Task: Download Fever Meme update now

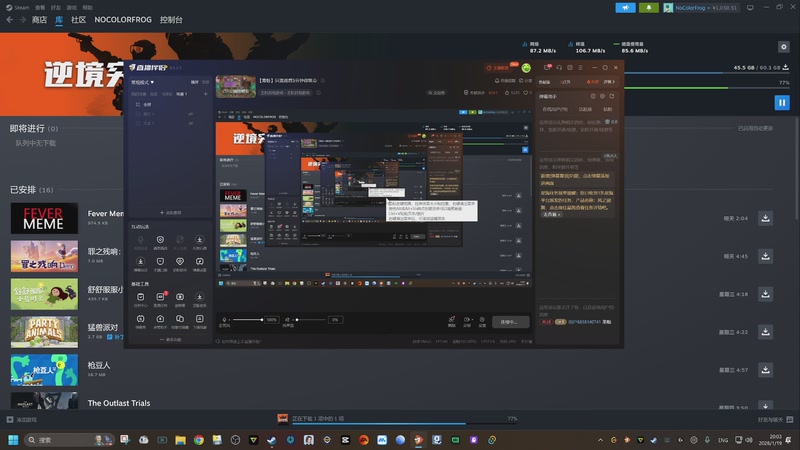Action: pos(765,218)
